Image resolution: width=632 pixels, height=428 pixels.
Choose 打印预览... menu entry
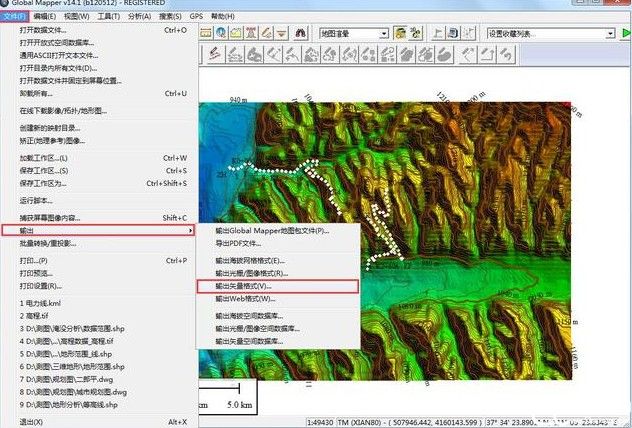coord(99,273)
